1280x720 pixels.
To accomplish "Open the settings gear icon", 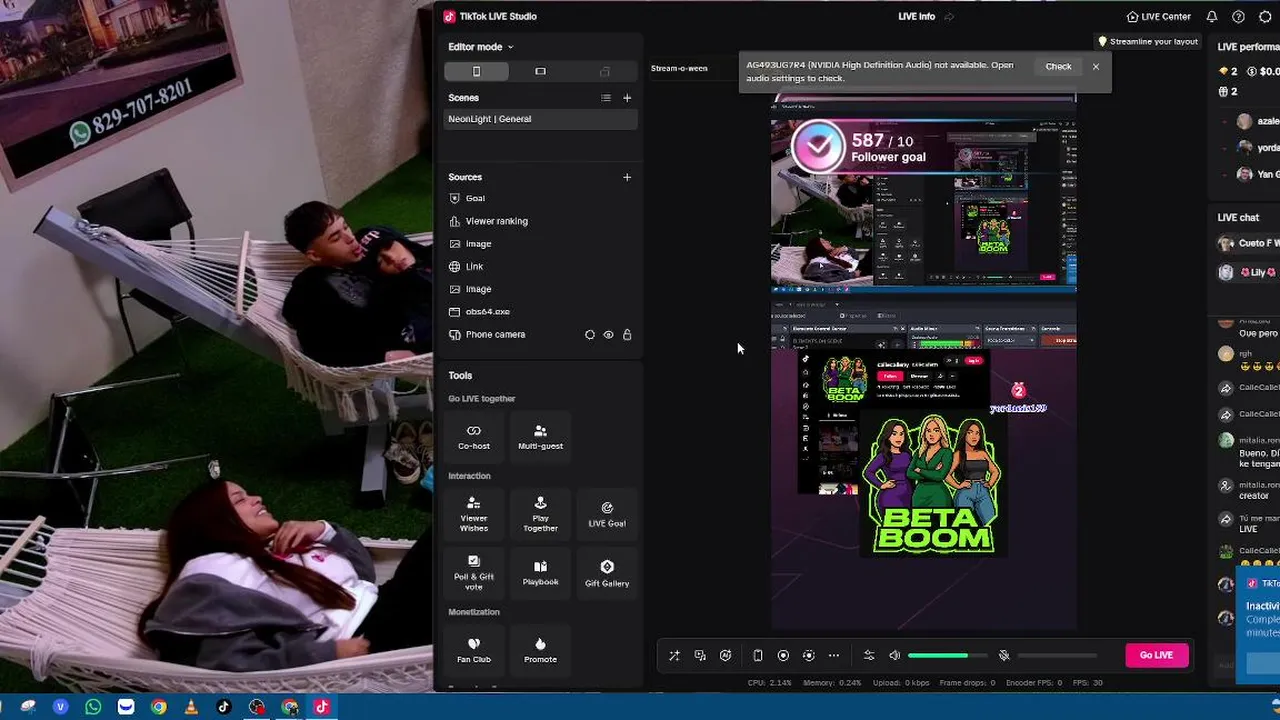I will (x=1265, y=17).
